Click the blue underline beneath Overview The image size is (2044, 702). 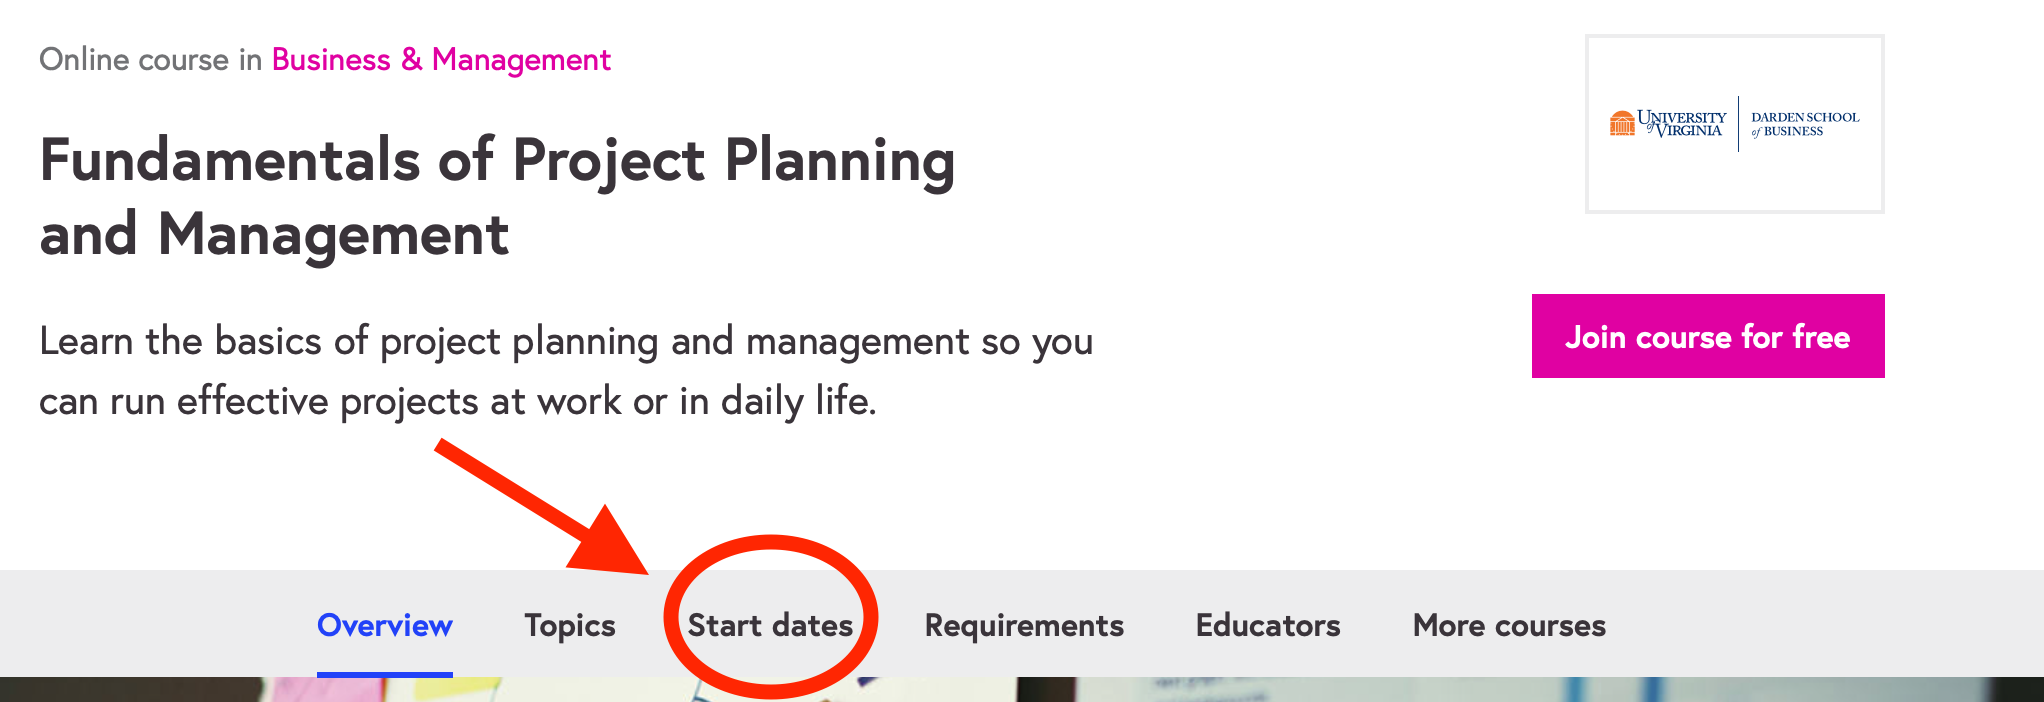pyautogui.click(x=385, y=675)
